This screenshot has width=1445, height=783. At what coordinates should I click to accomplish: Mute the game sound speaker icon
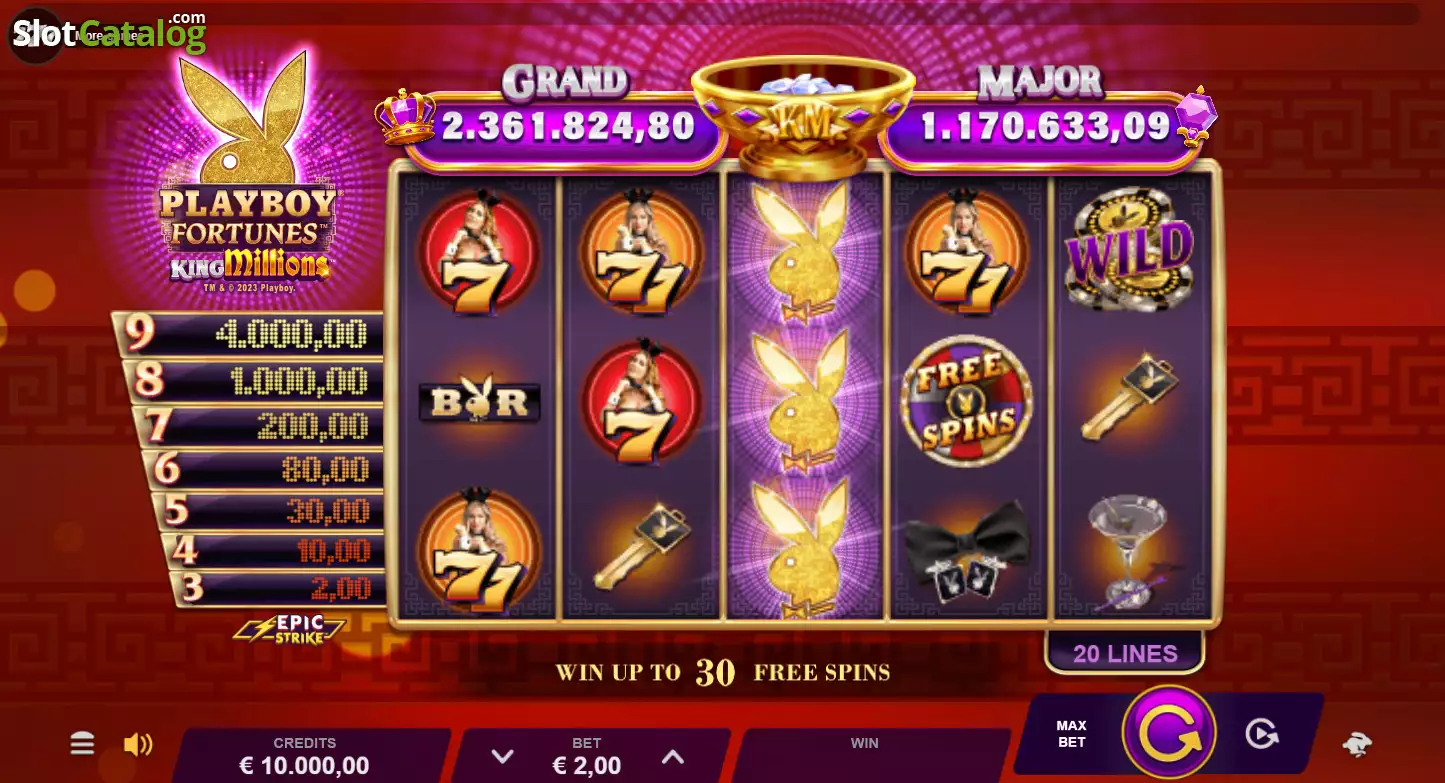138,744
